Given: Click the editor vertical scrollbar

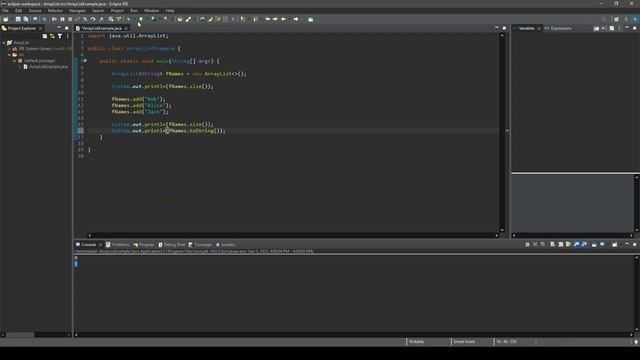Looking at the screenshot, I should click(502, 133).
